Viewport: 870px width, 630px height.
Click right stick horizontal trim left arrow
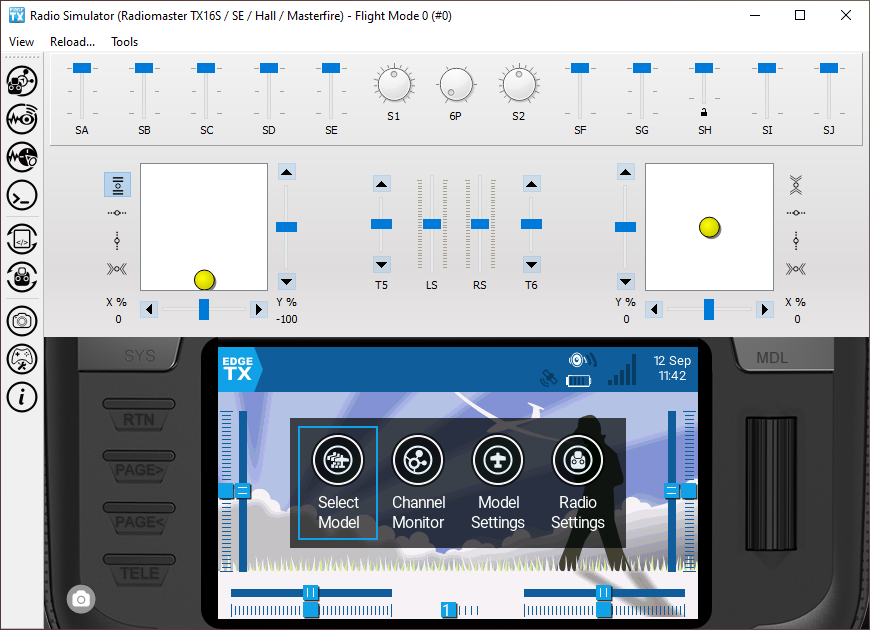point(654,309)
